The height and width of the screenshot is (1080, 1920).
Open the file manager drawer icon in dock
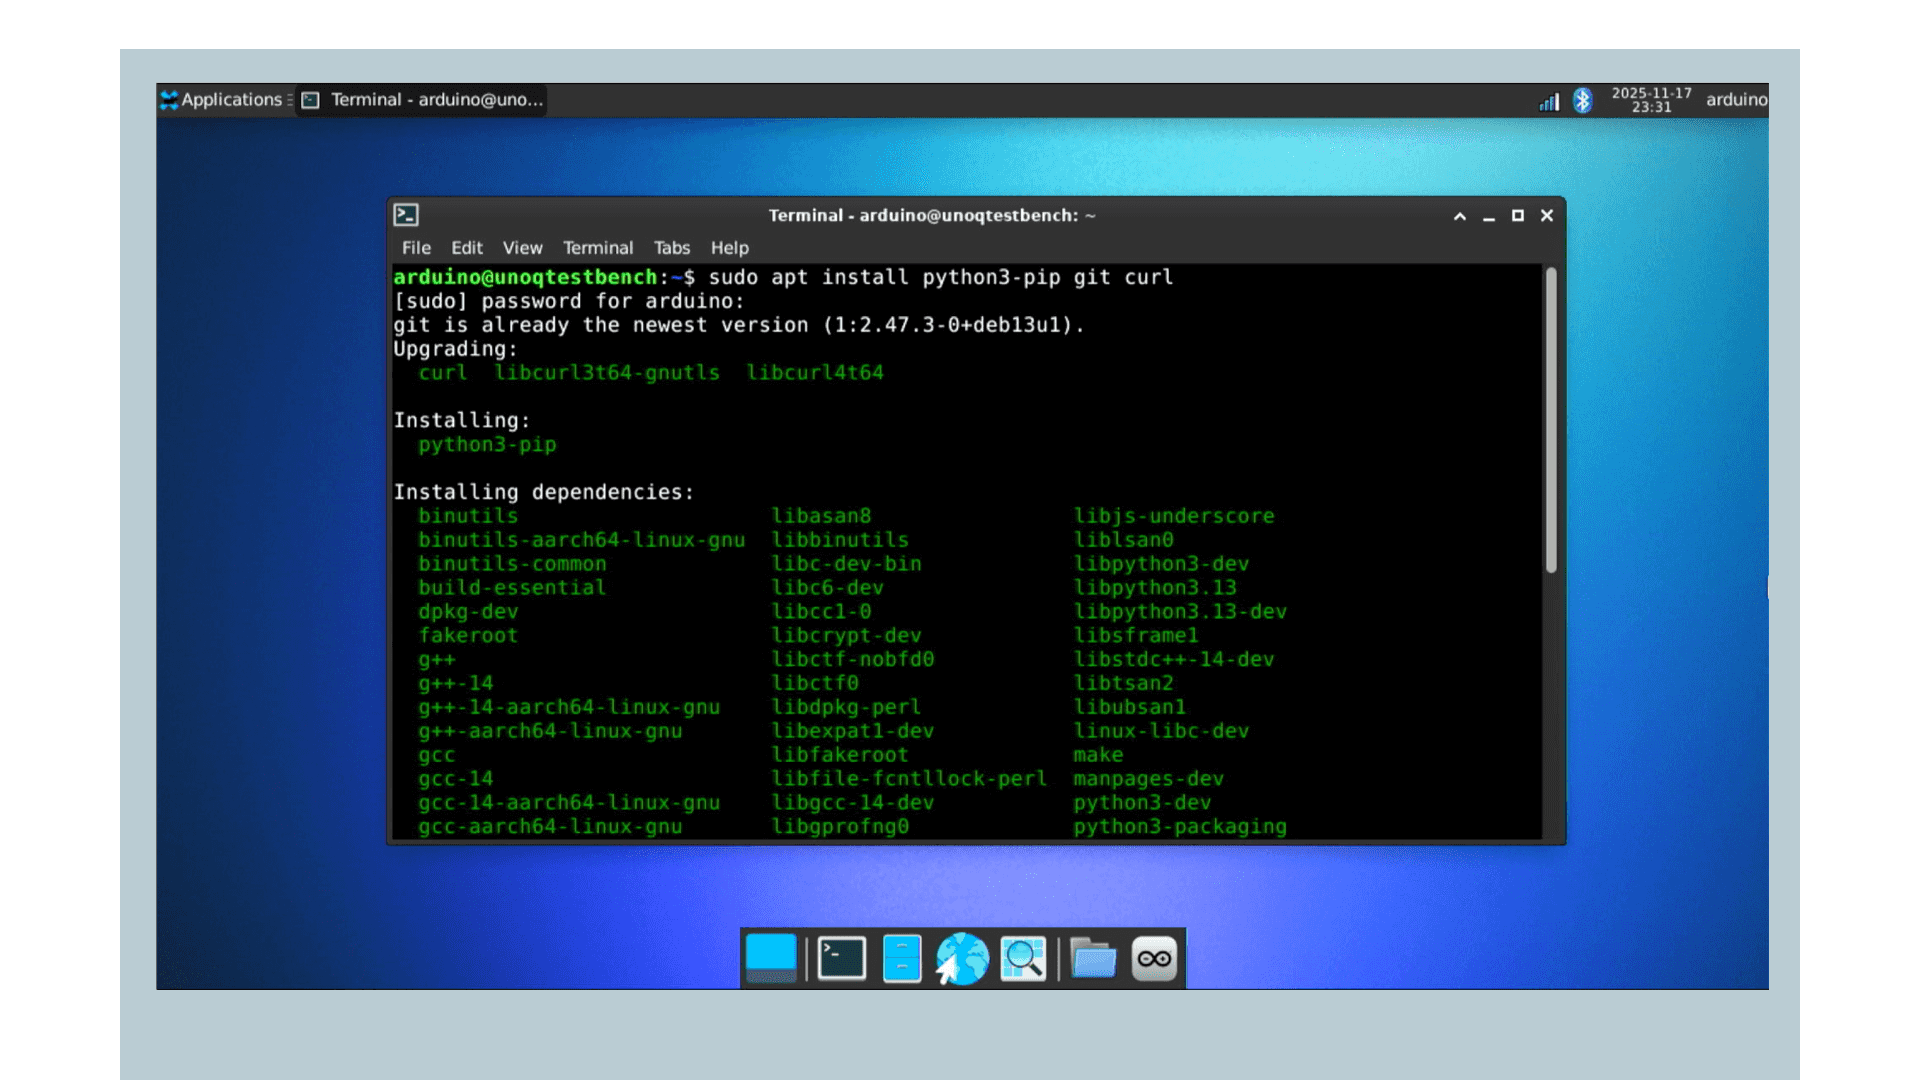click(901, 957)
